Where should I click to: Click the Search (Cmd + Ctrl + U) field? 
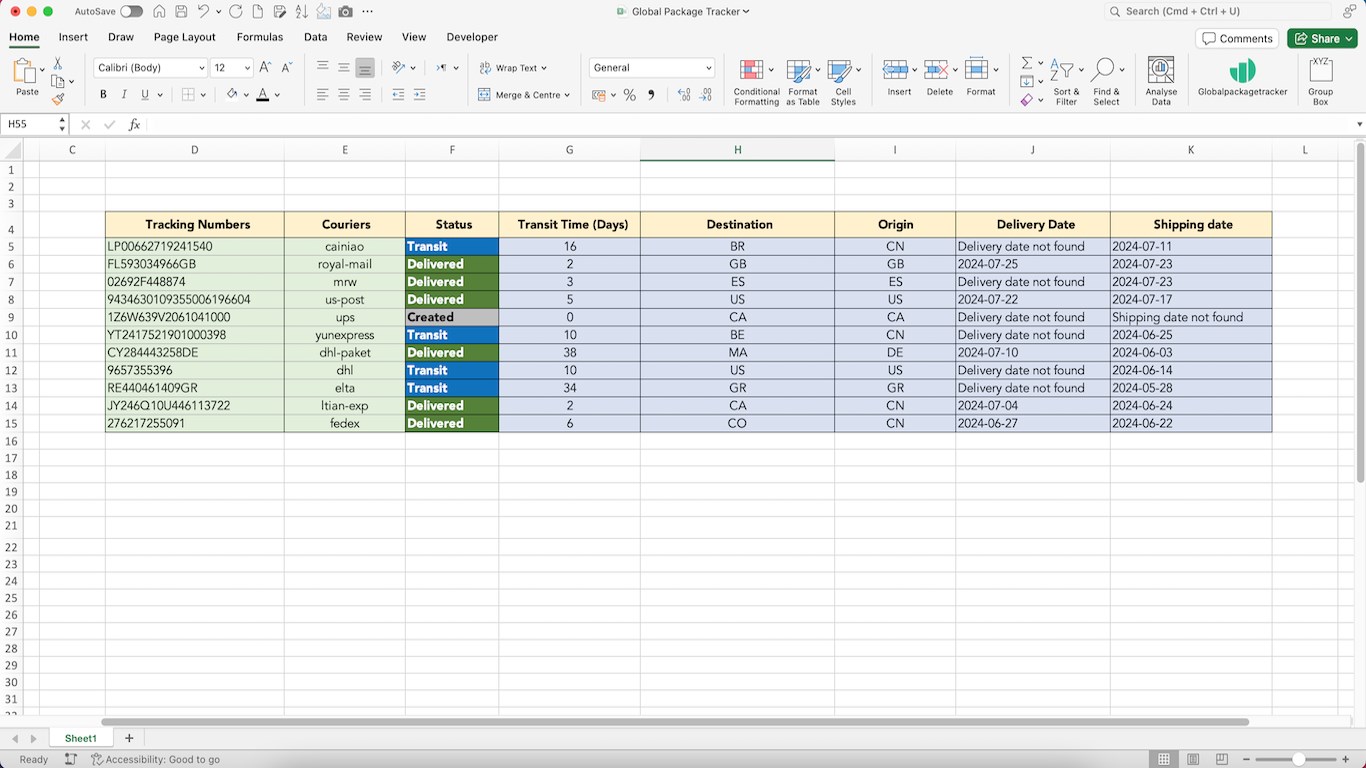pos(1218,12)
